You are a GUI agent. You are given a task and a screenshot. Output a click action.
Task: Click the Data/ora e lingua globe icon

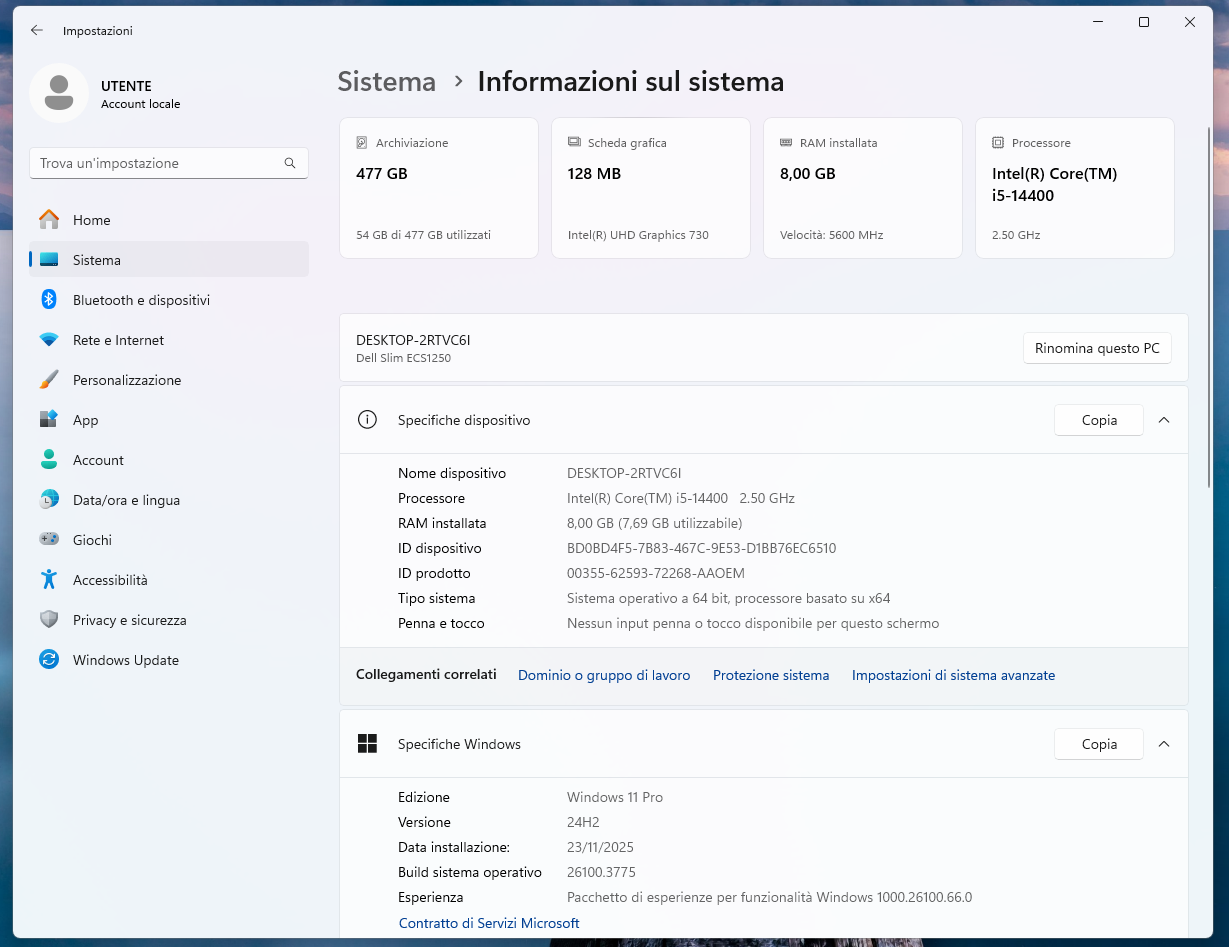pos(49,500)
